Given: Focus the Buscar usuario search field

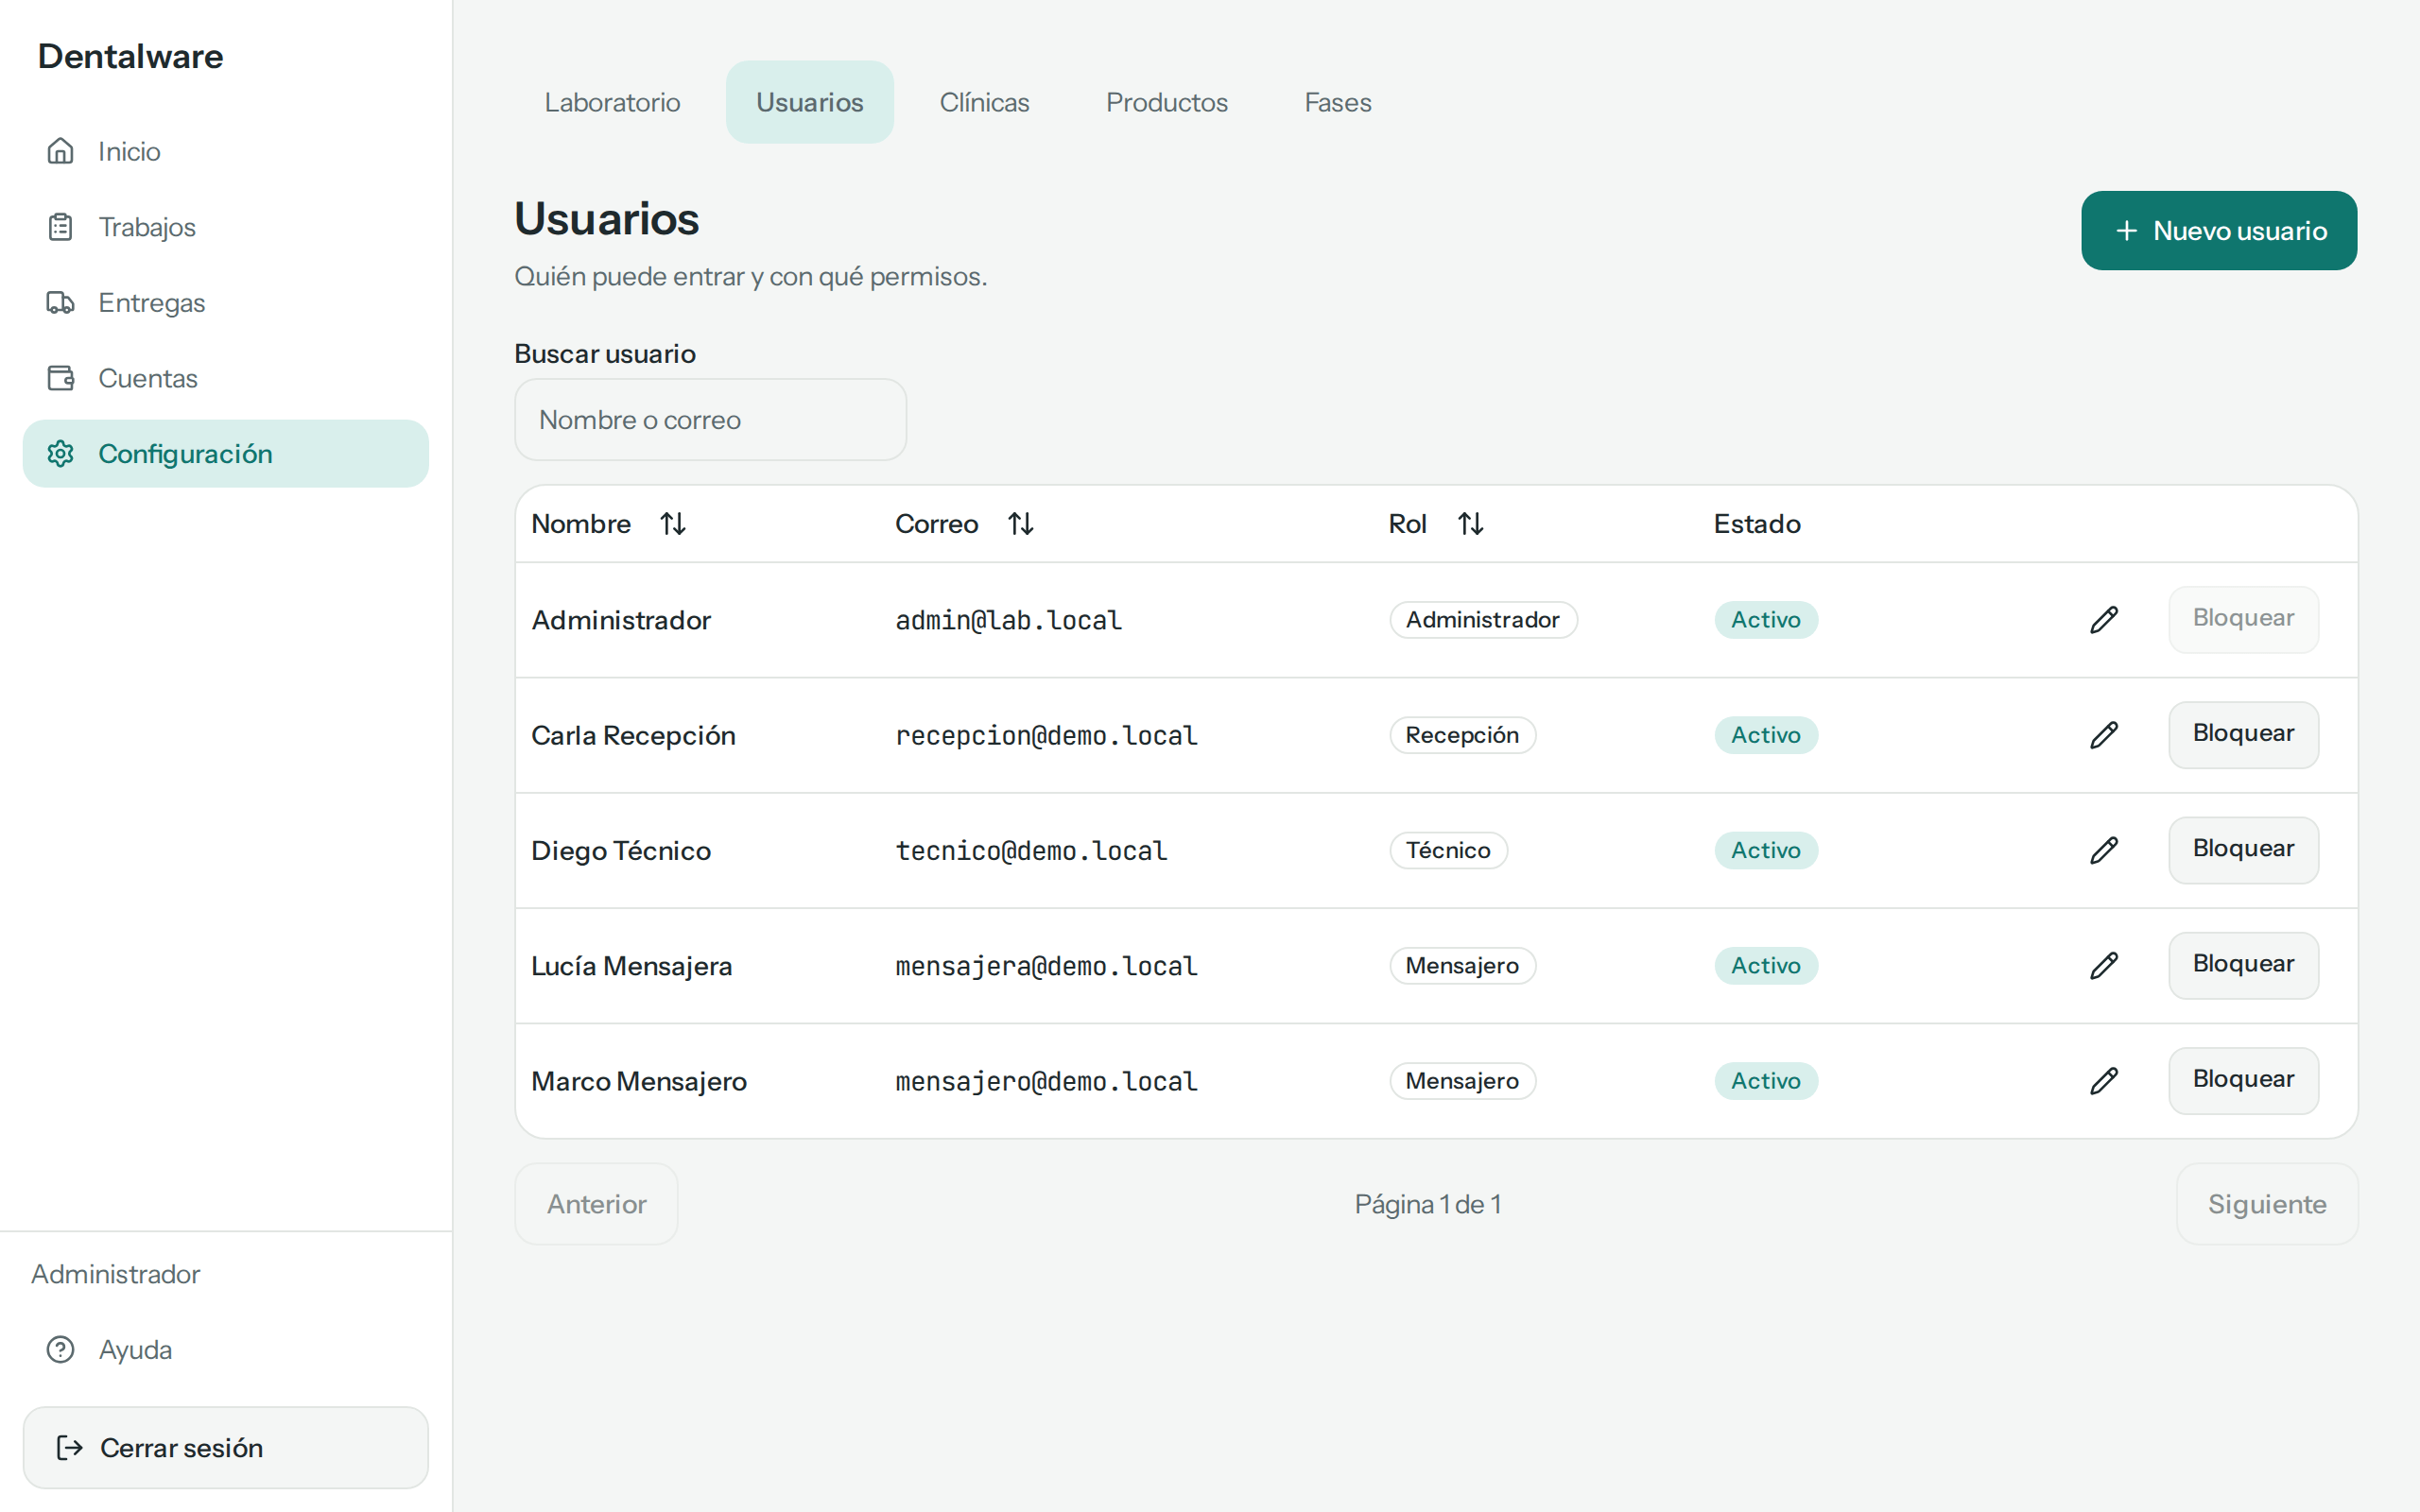Looking at the screenshot, I should click(x=710, y=420).
